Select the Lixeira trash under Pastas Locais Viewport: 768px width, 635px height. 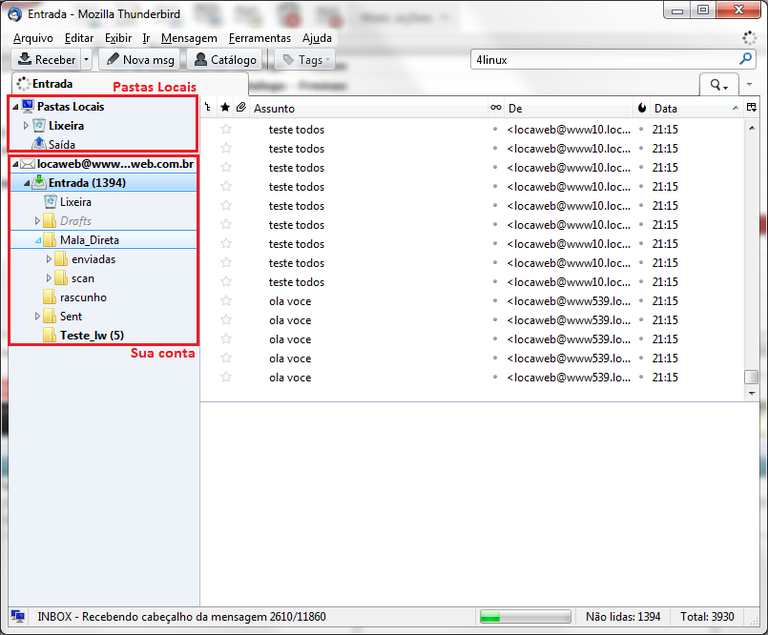pyautogui.click(x=66, y=126)
